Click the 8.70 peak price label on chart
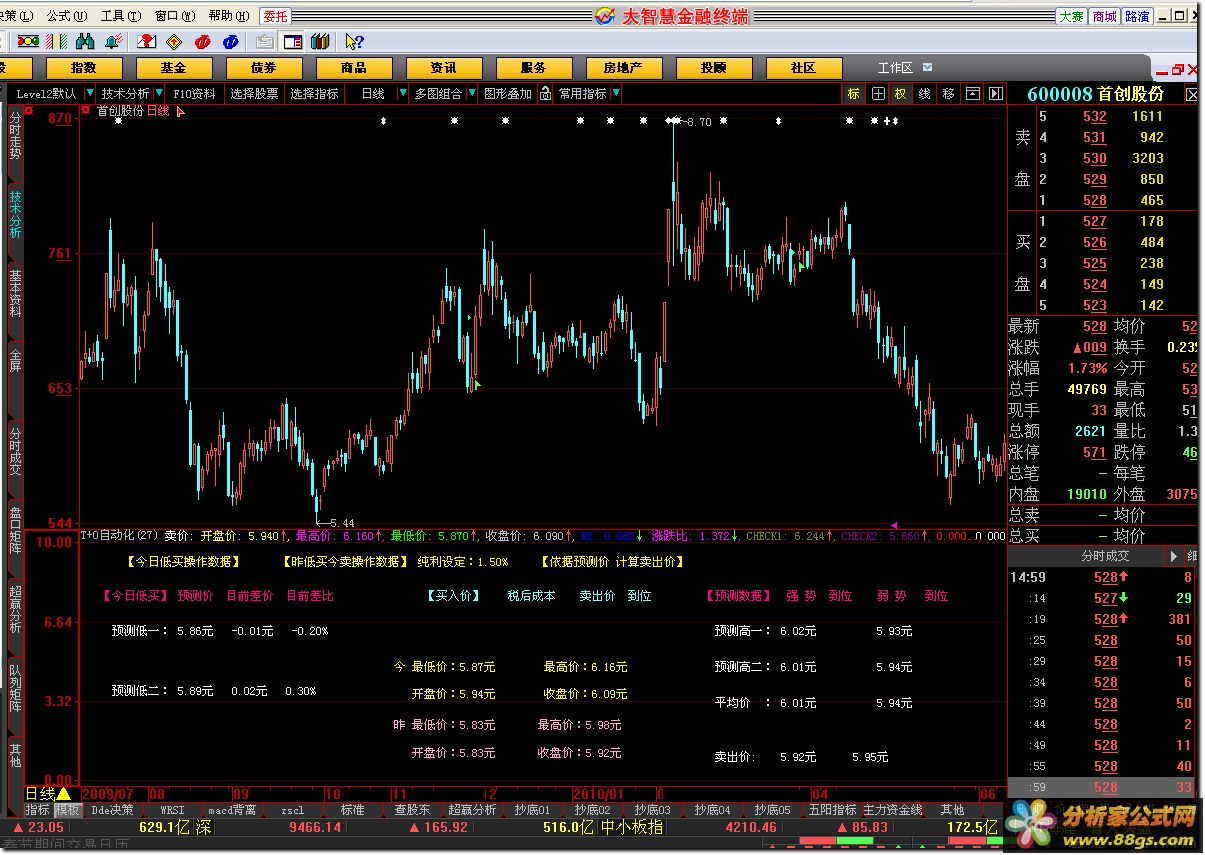 click(699, 122)
